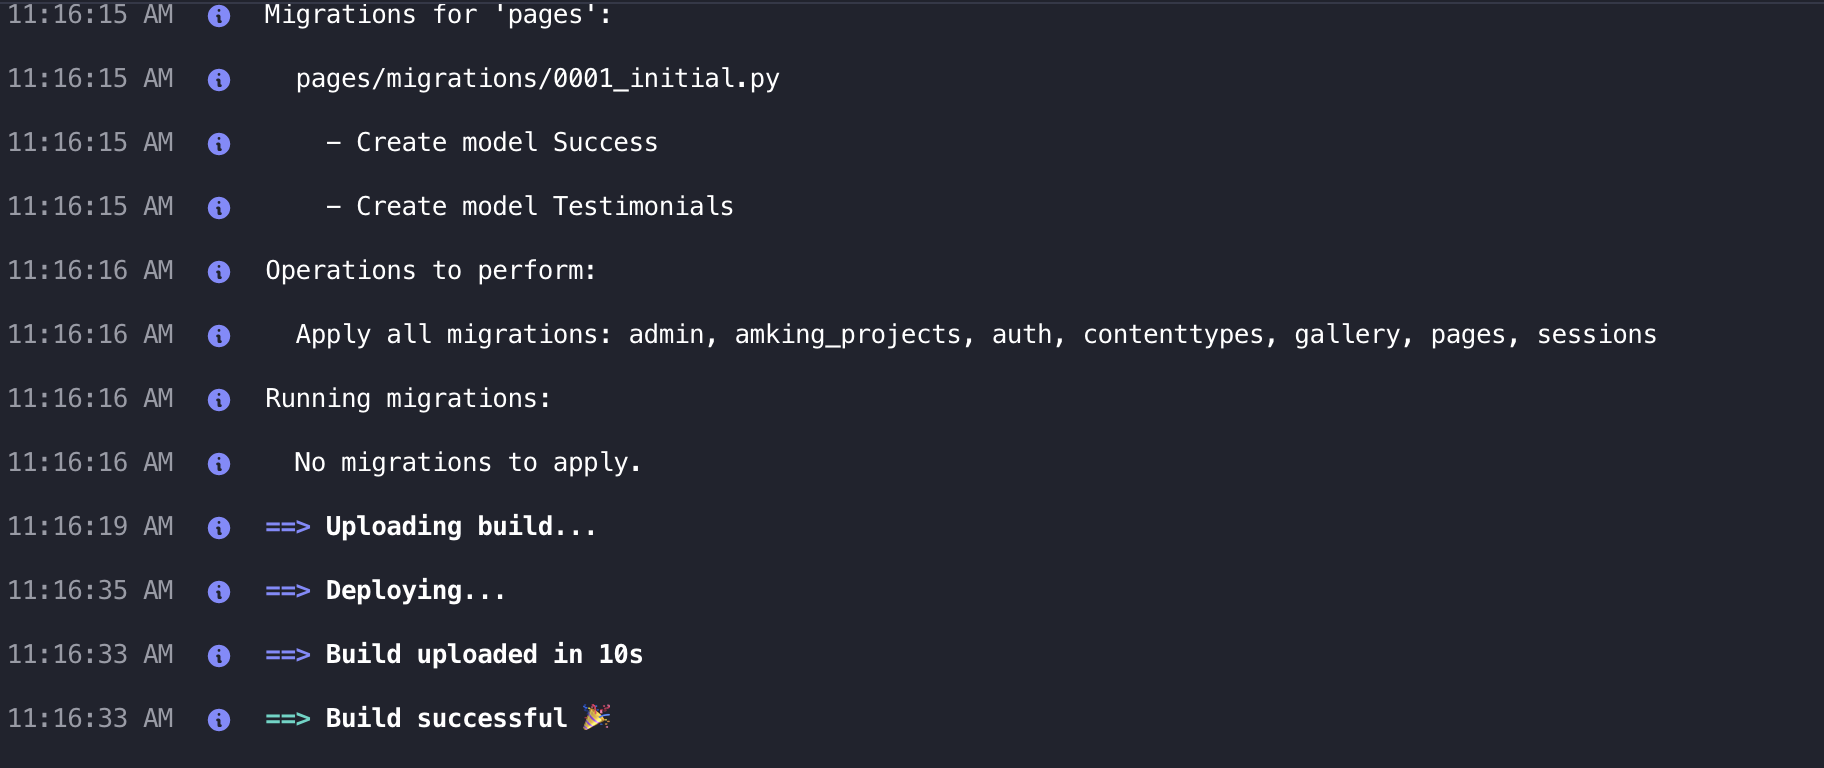Click info icon next to 0001_initial.py line
Screen dimensions: 1824x768
(219, 80)
